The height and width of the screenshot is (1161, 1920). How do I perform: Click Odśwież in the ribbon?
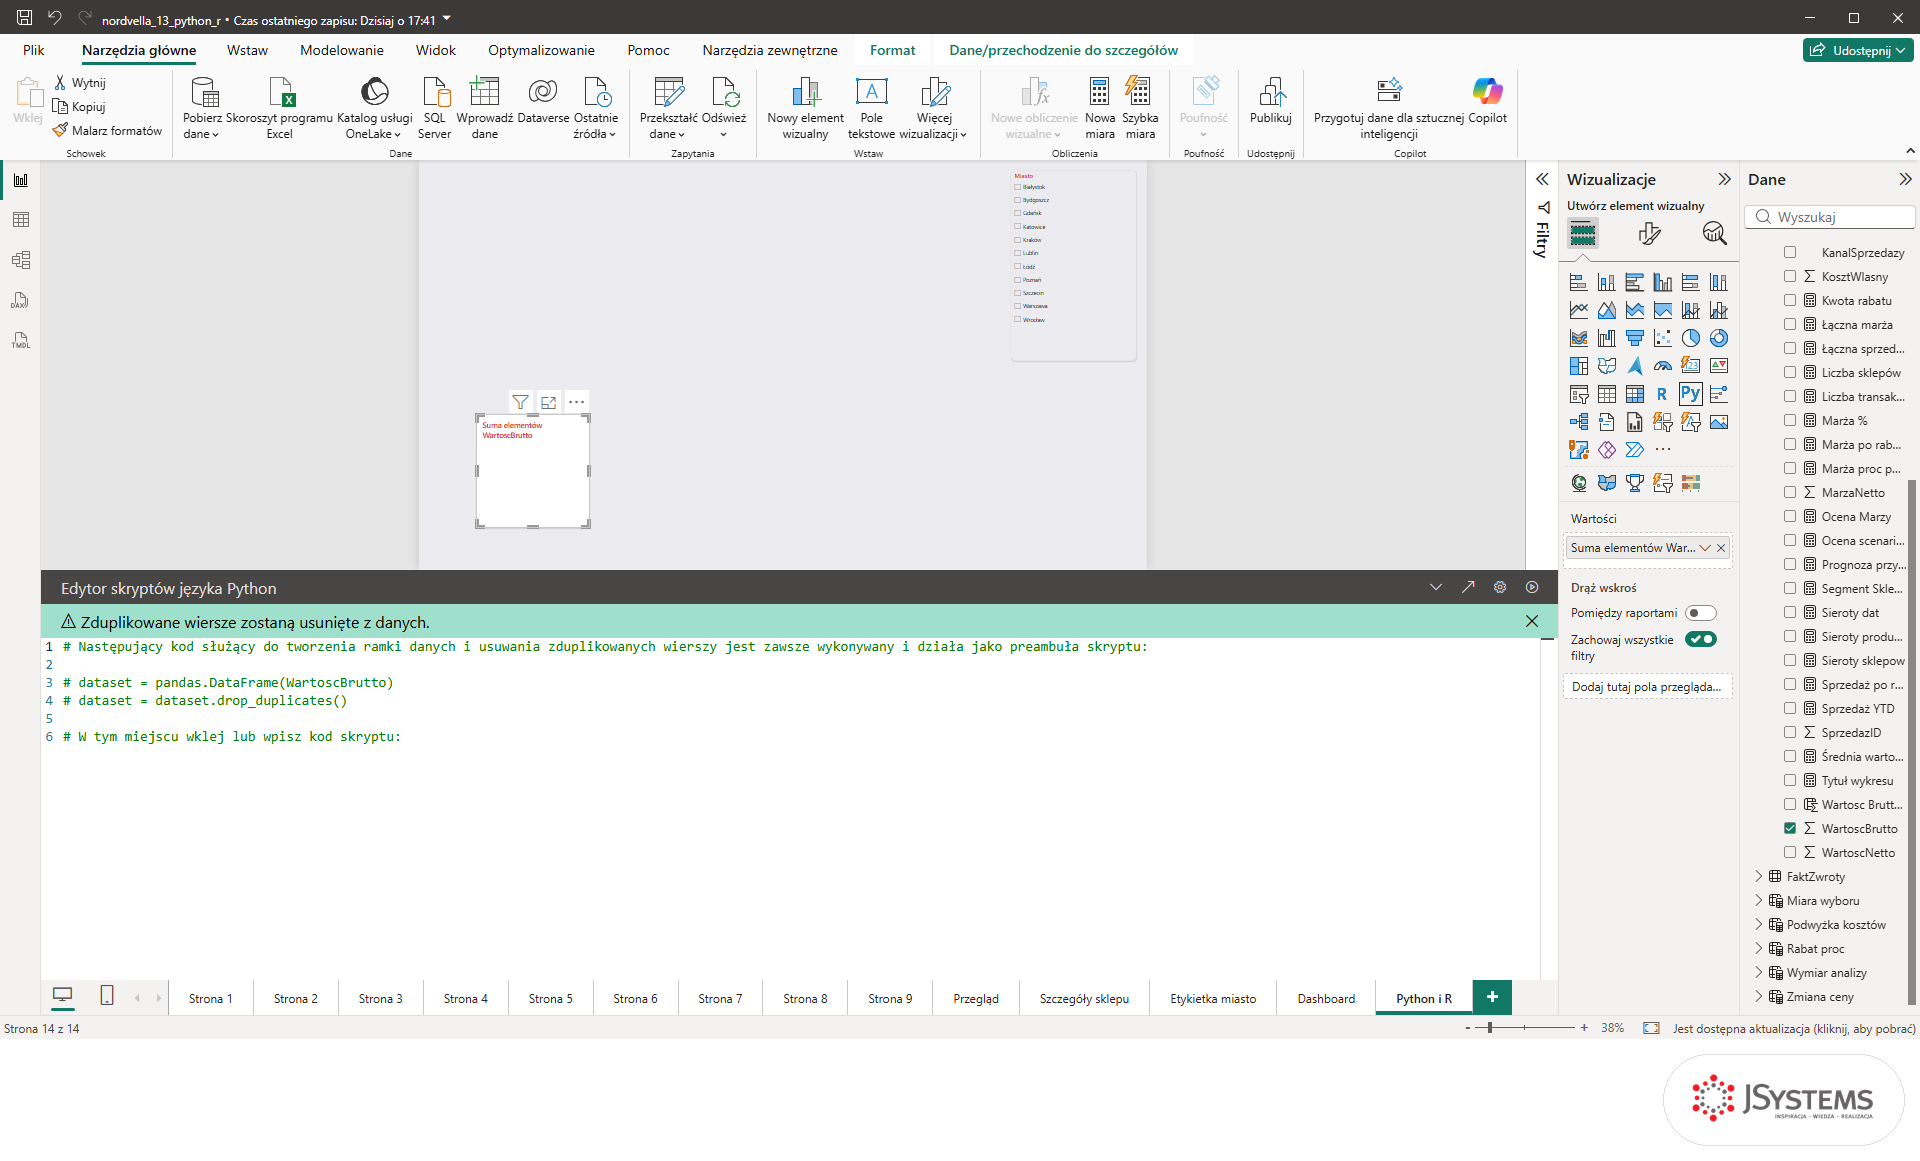point(723,108)
